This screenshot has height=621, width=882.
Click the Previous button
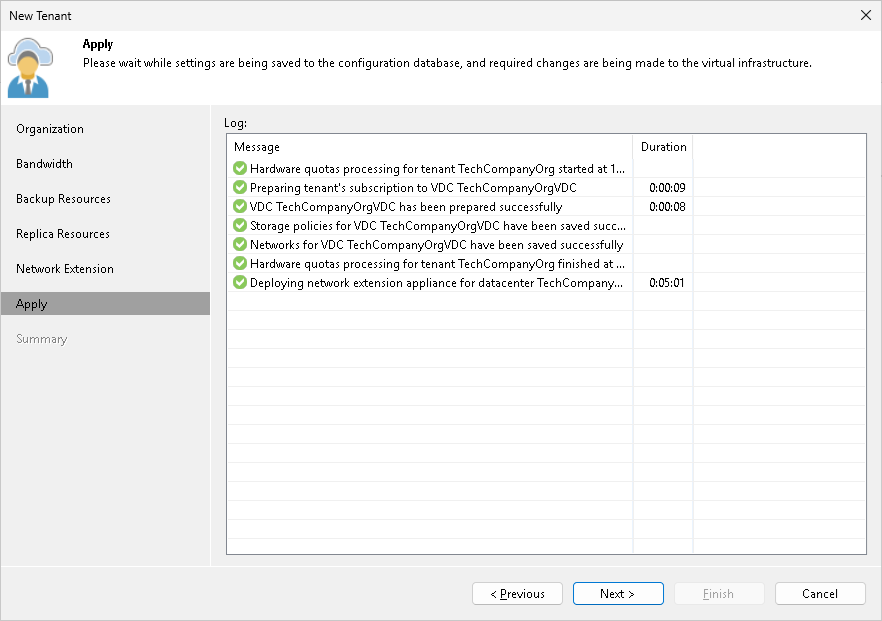[517, 593]
